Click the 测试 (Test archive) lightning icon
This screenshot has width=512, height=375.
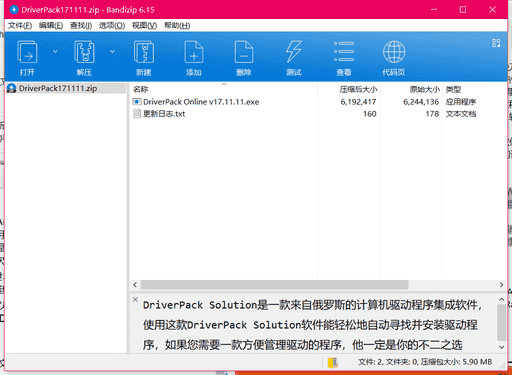coord(294,52)
